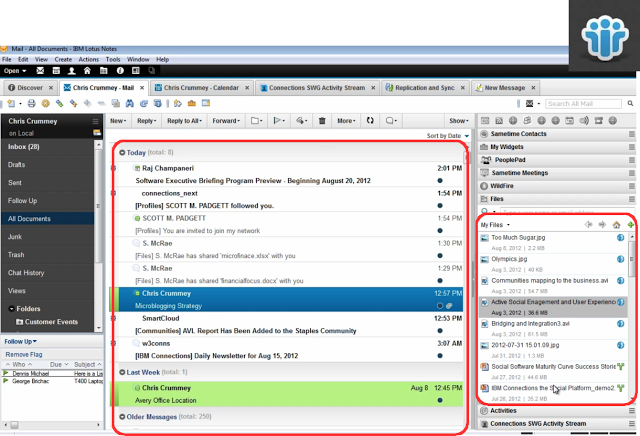Collapse the Last Week message group
Viewport: 640px width, 436px height.
[x=122, y=372]
